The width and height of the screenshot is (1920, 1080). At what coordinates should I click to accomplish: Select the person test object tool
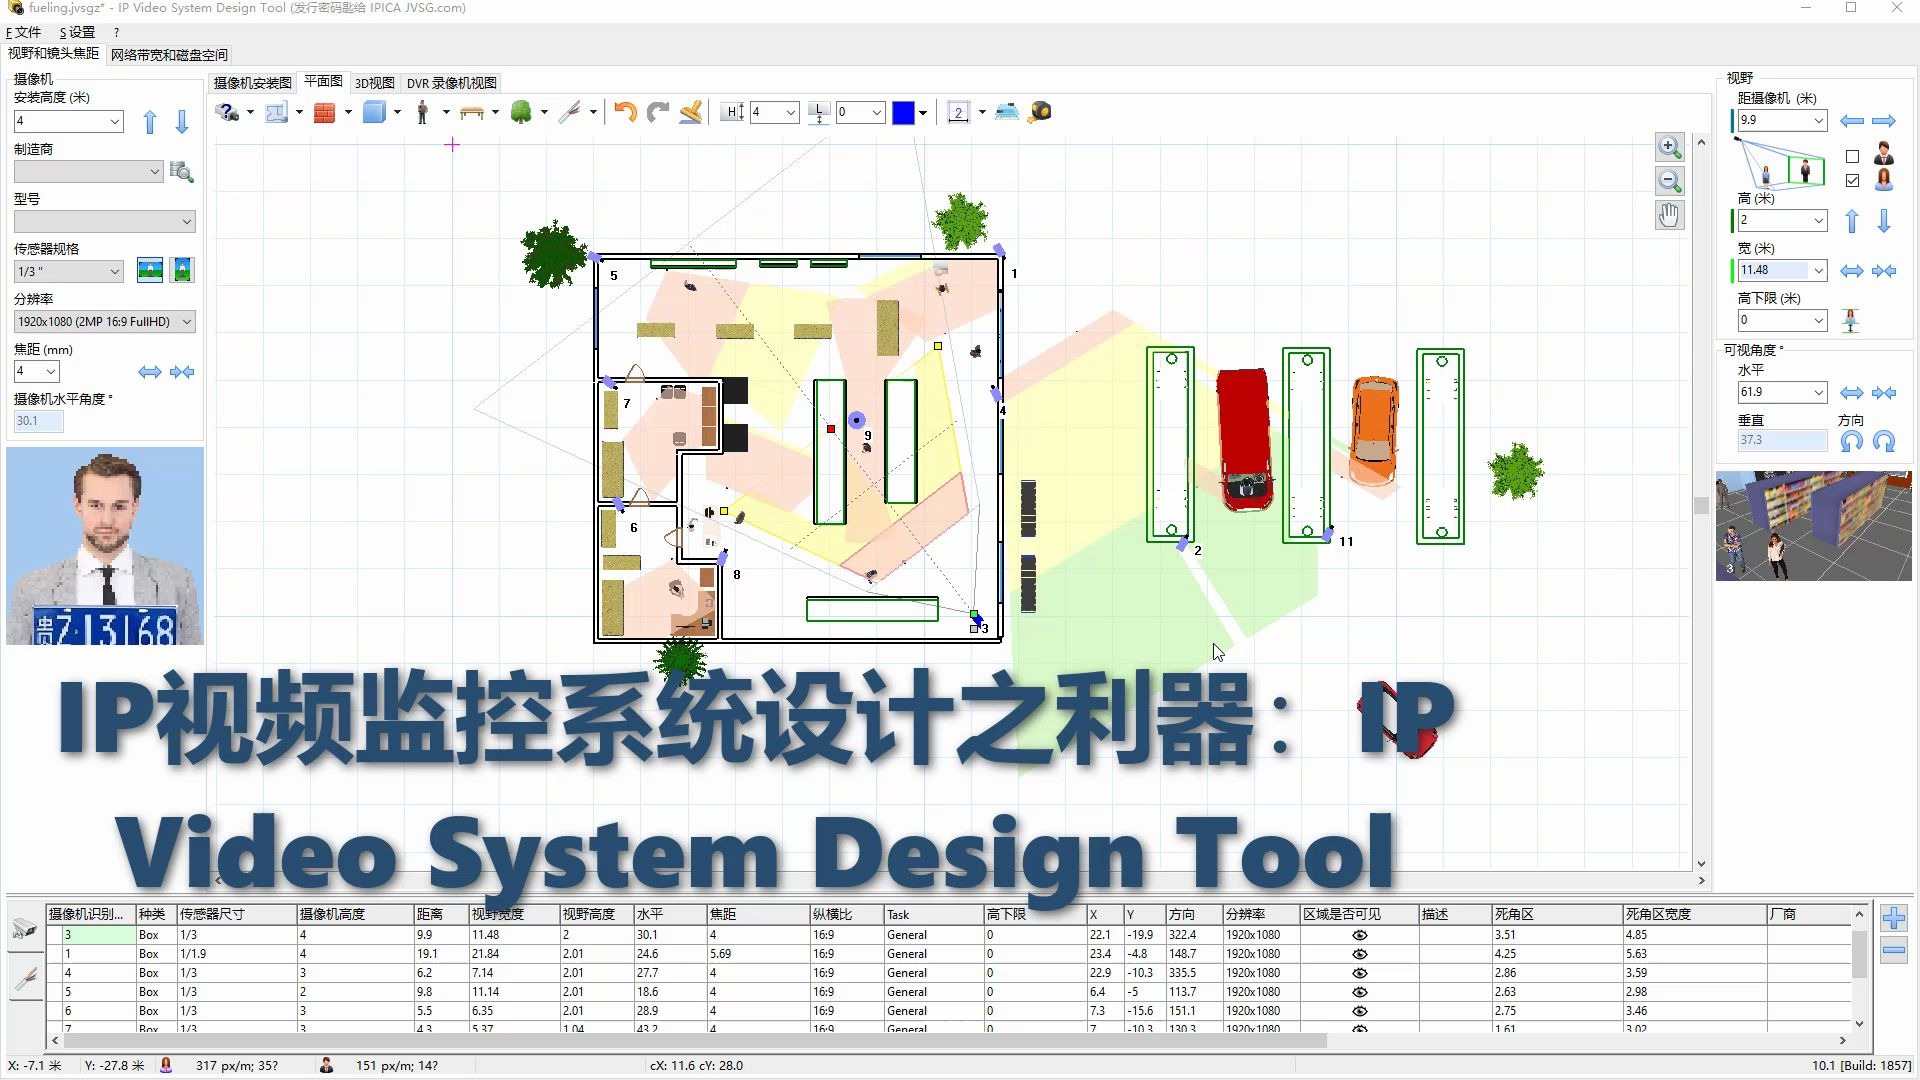click(423, 112)
